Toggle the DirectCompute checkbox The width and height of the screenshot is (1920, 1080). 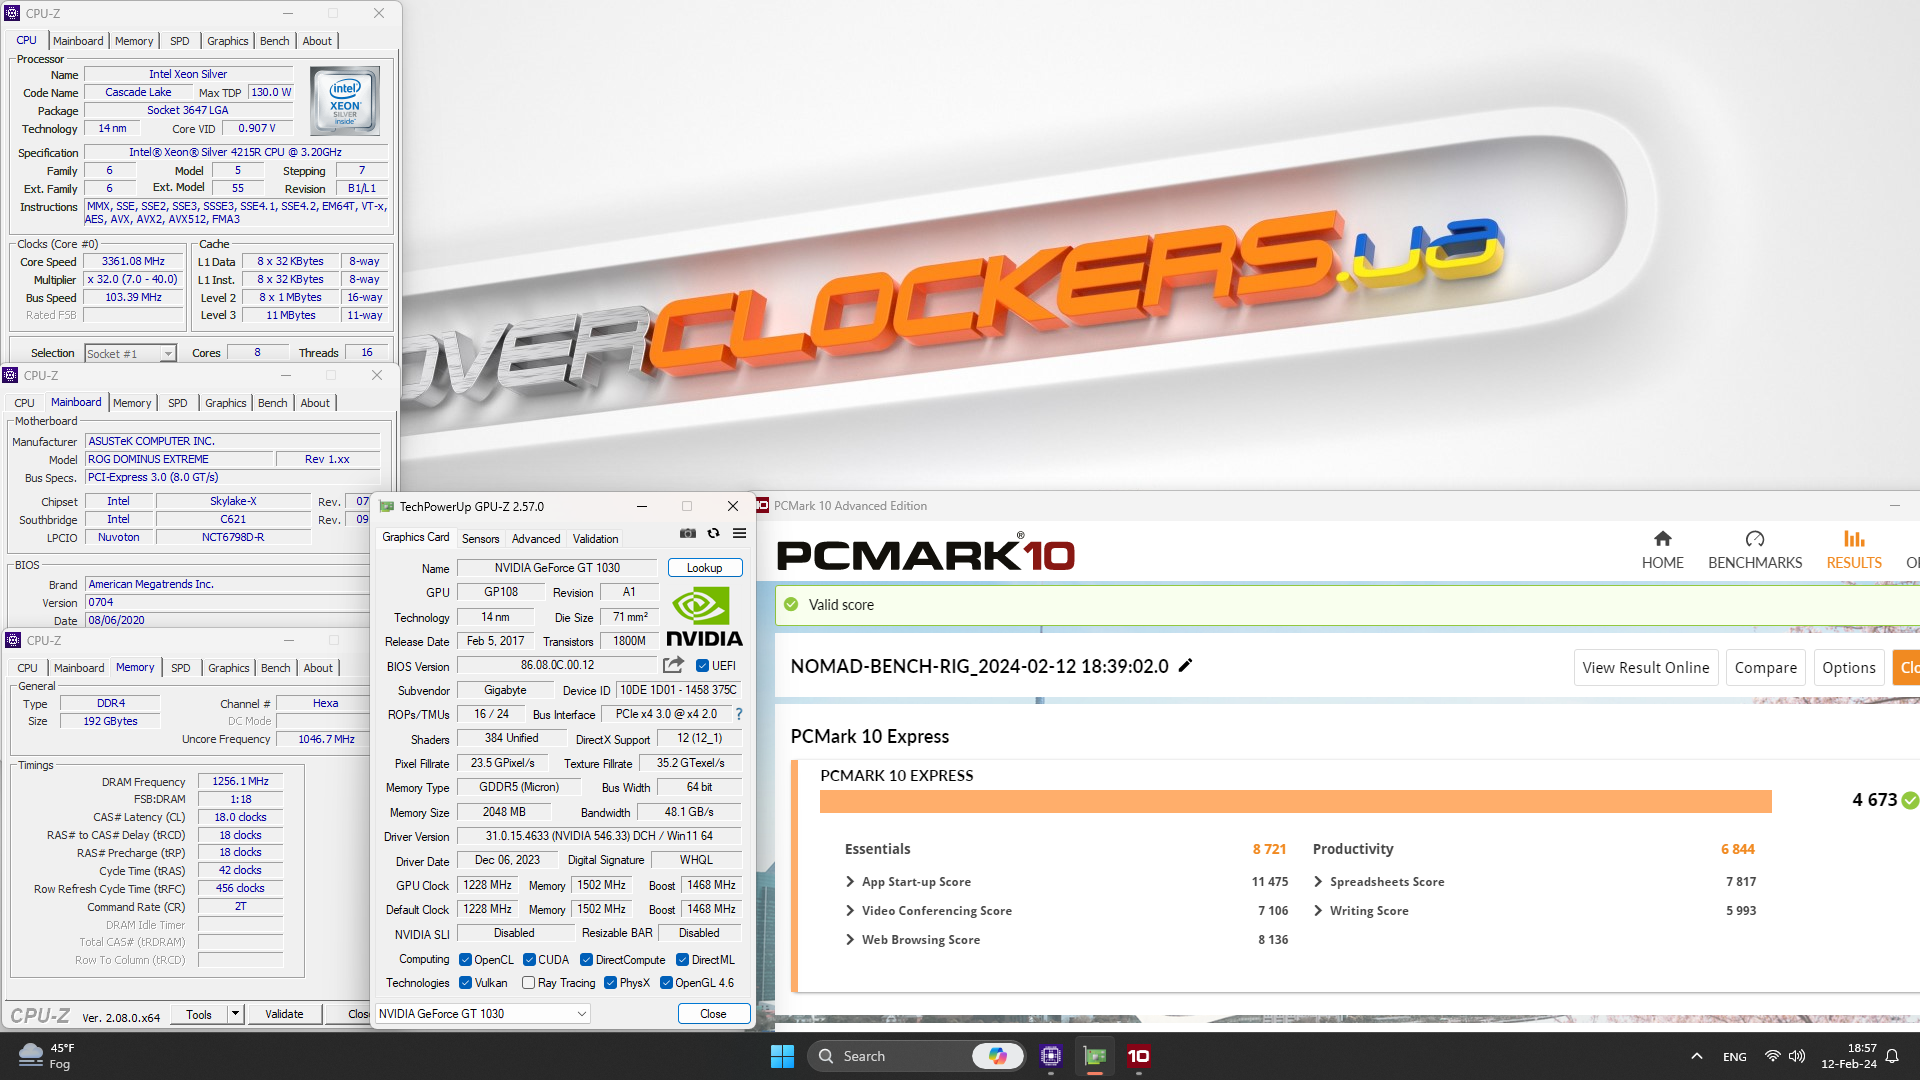(x=586, y=960)
